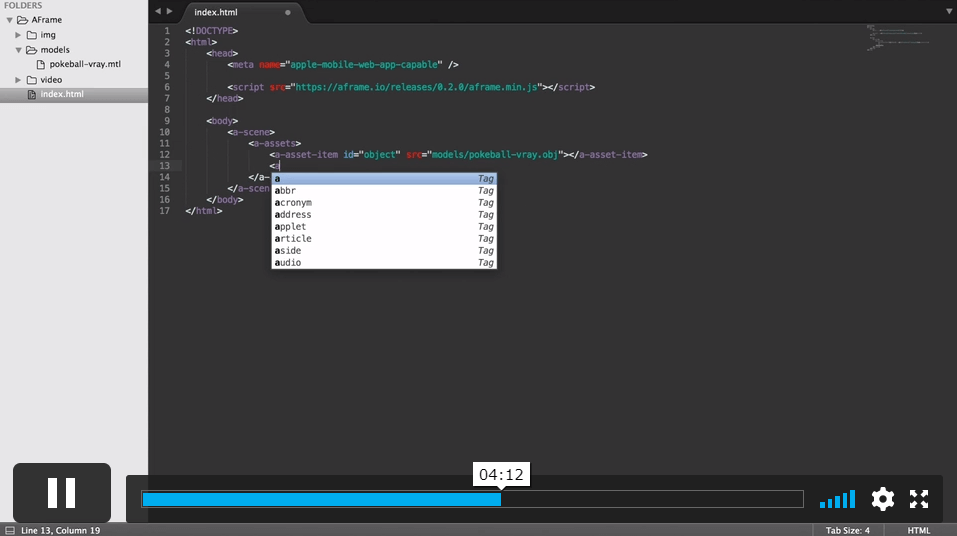Enter fullscreen video mode
This screenshot has width=957, height=536.
click(919, 499)
